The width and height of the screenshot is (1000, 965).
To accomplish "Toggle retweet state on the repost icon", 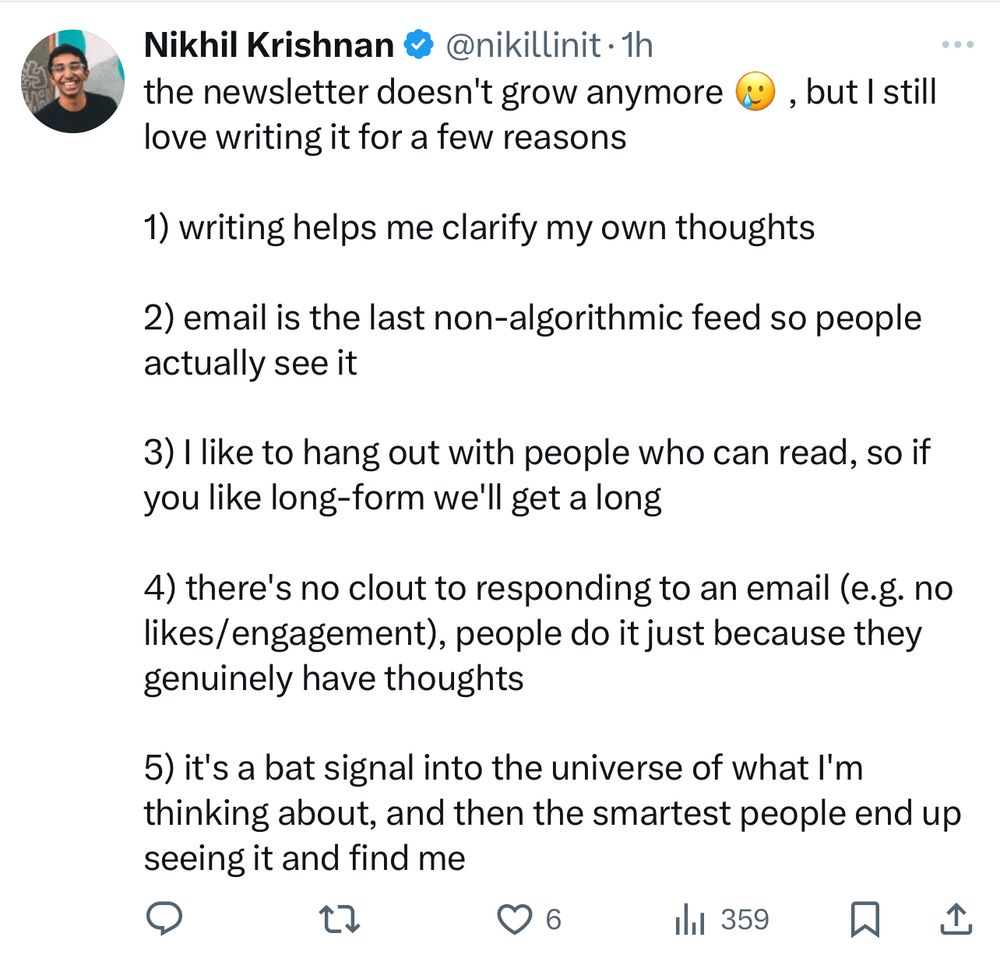I will coord(338,919).
